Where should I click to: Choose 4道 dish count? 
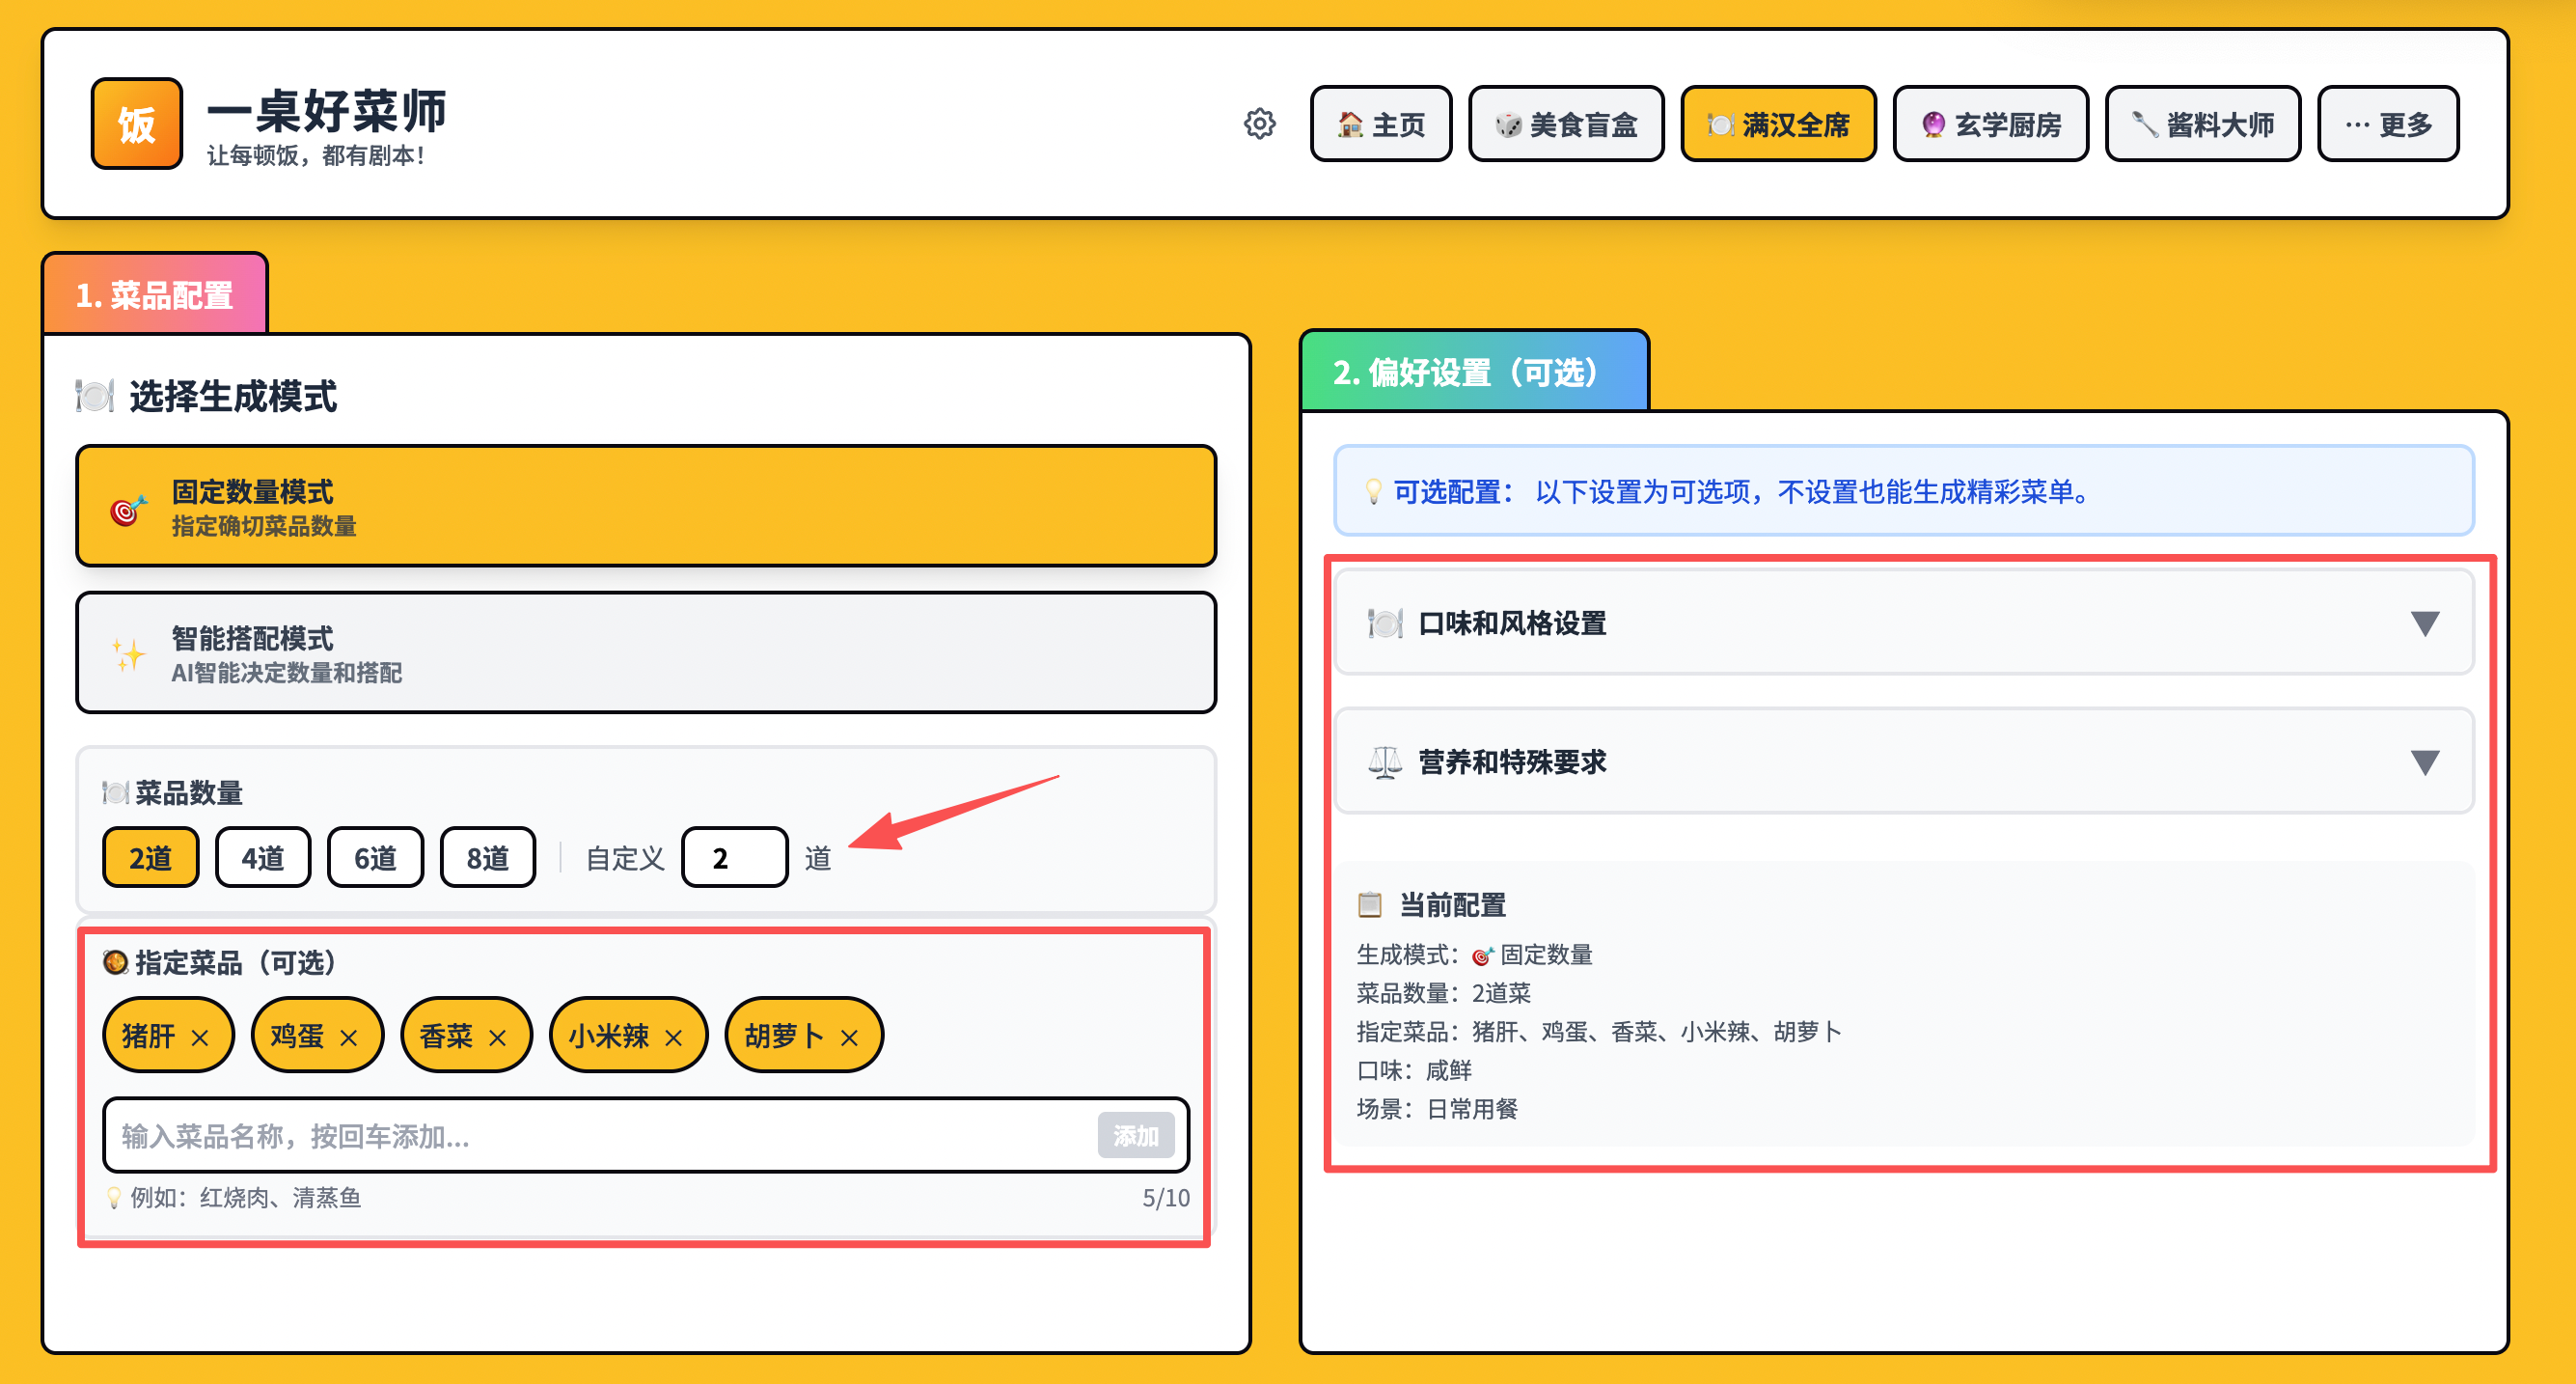pyautogui.click(x=263, y=858)
